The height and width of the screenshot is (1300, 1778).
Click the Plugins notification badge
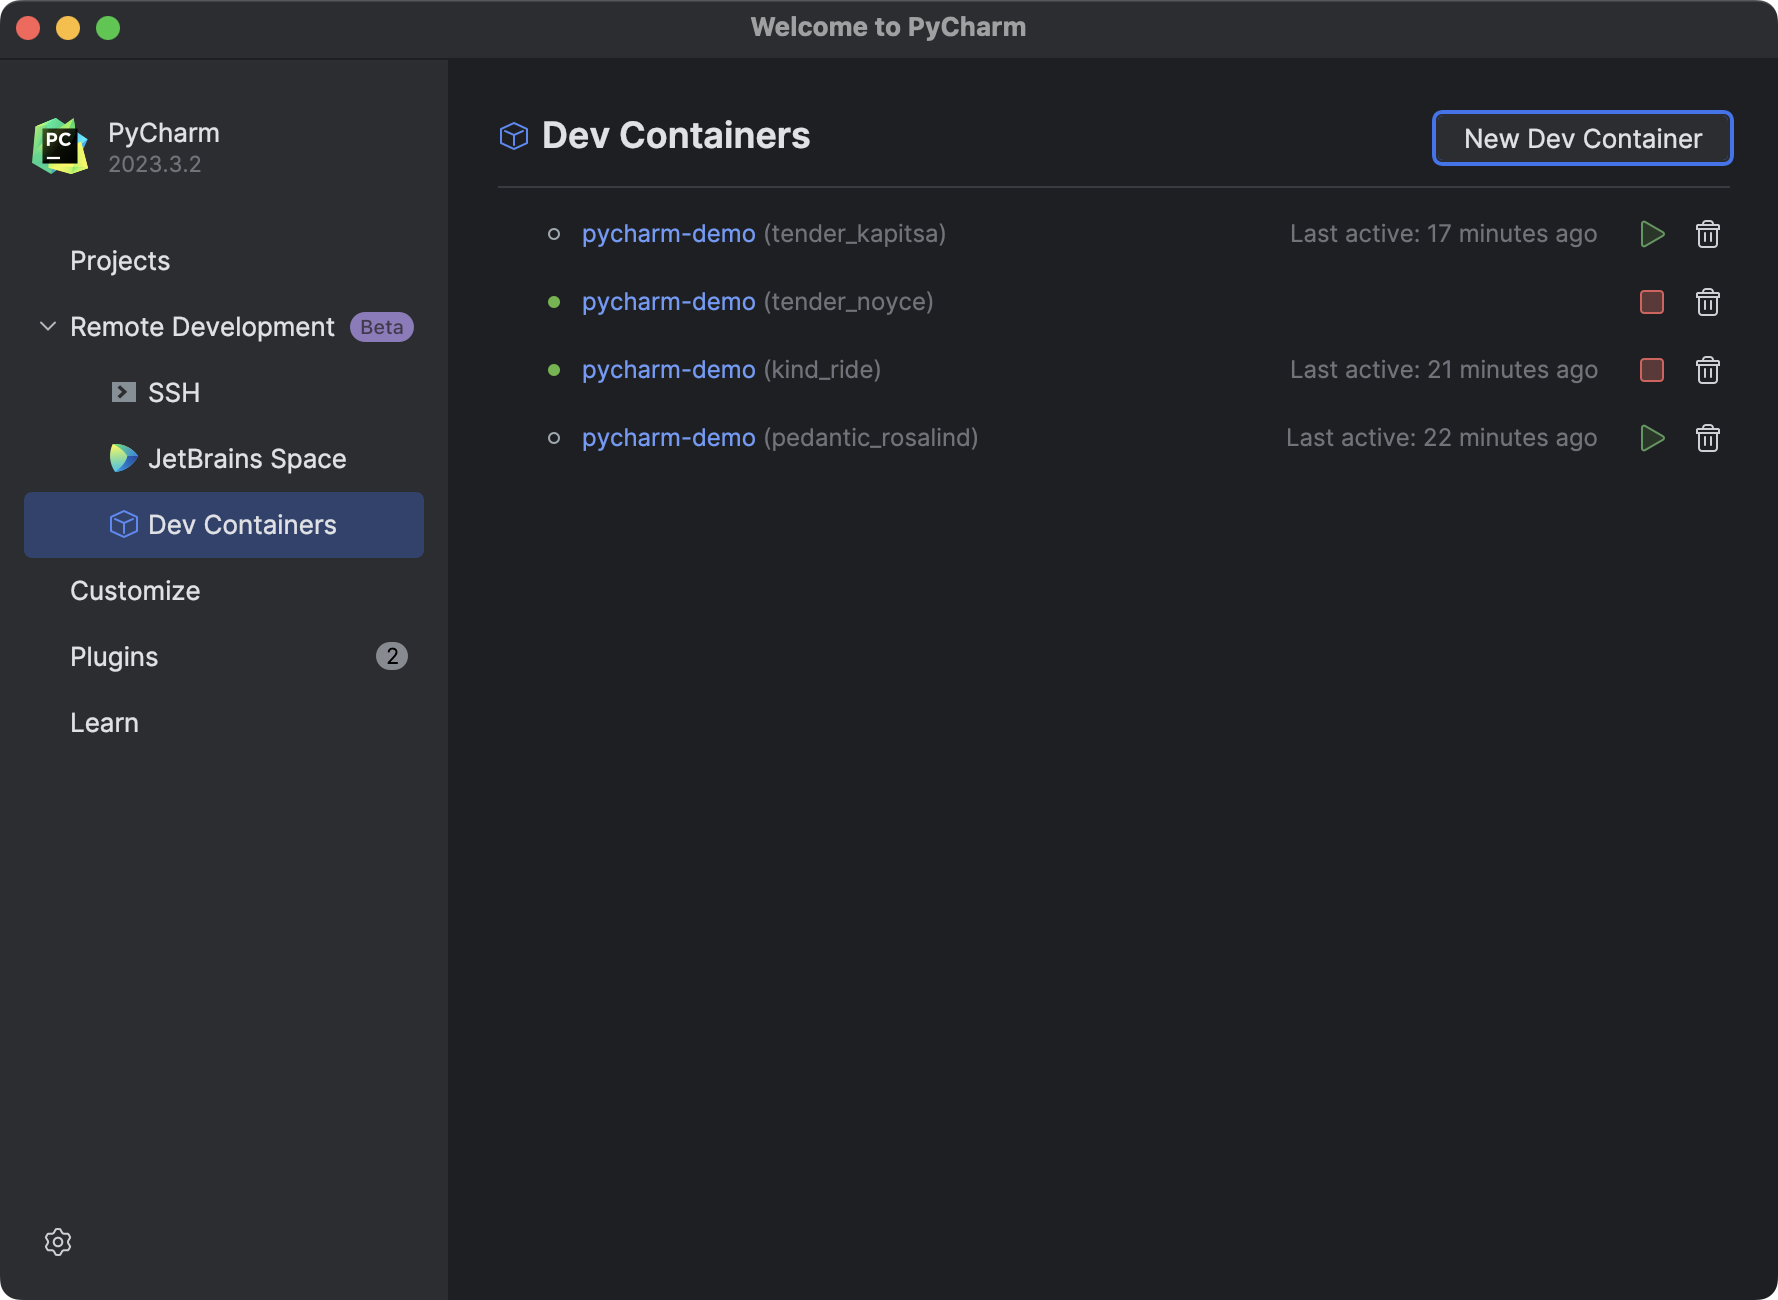392,656
